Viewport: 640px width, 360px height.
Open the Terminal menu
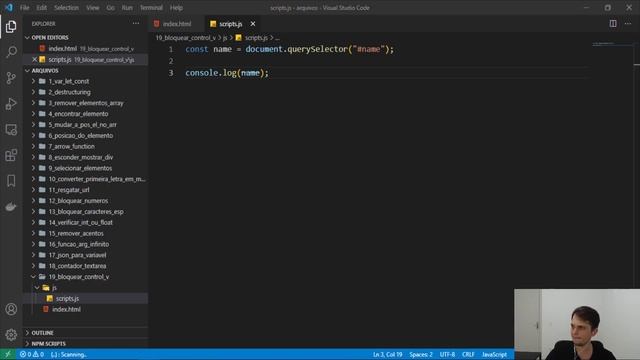[151, 8]
